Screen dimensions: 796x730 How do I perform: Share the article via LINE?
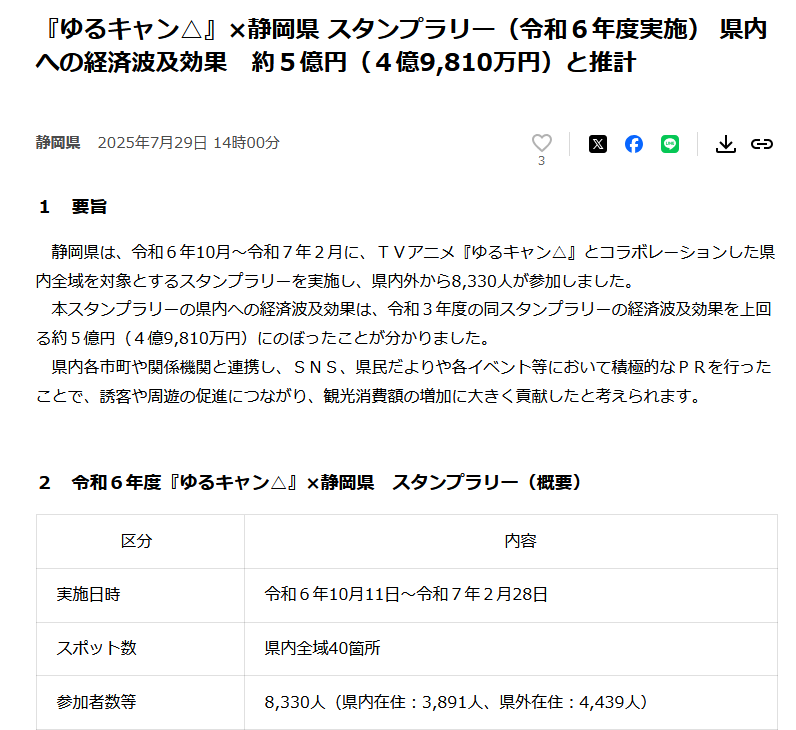(x=670, y=144)
